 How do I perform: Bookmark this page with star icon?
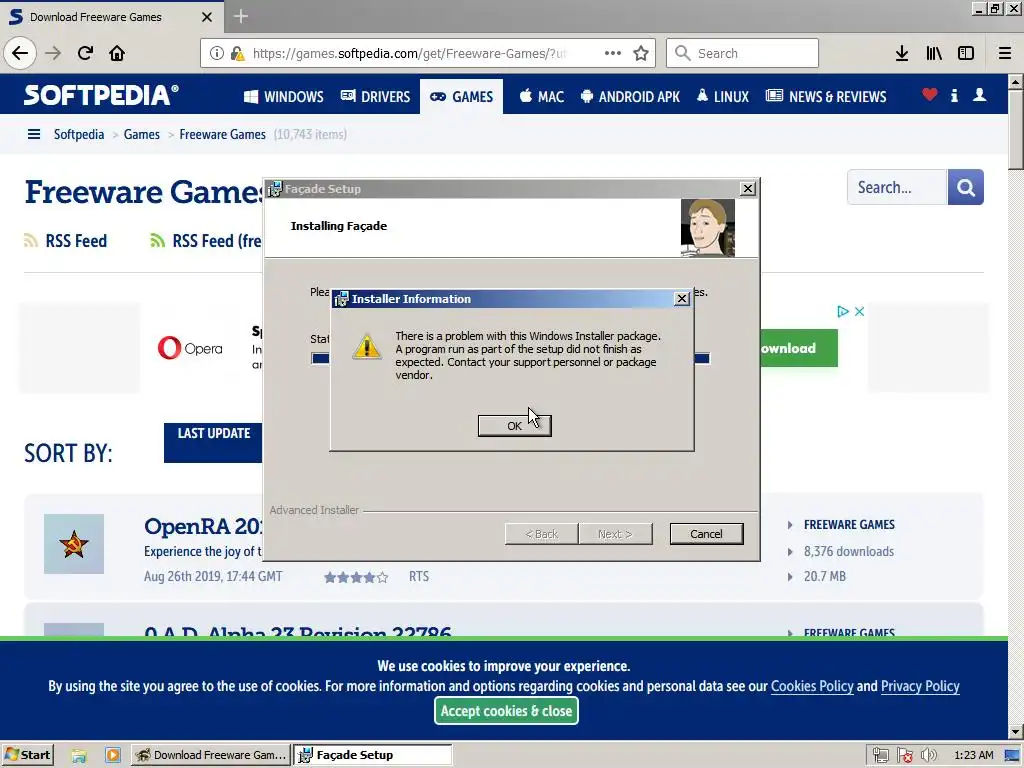coord(641,53)
